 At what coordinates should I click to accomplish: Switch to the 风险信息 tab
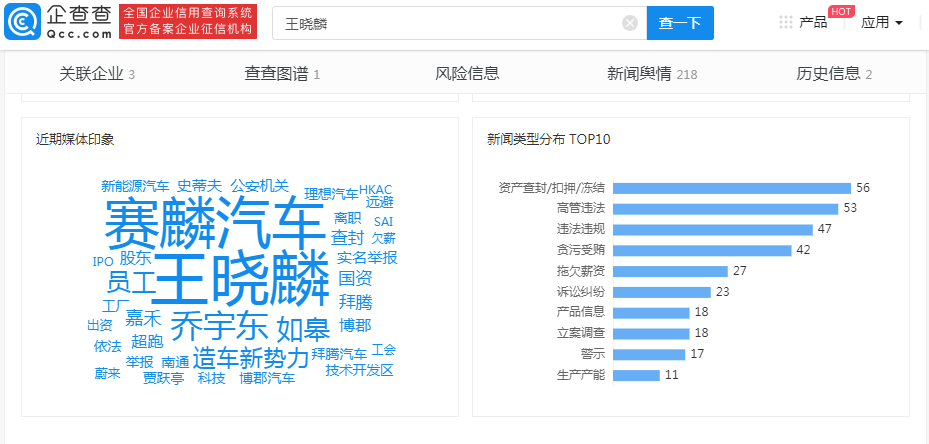click(x=467, y=74)
